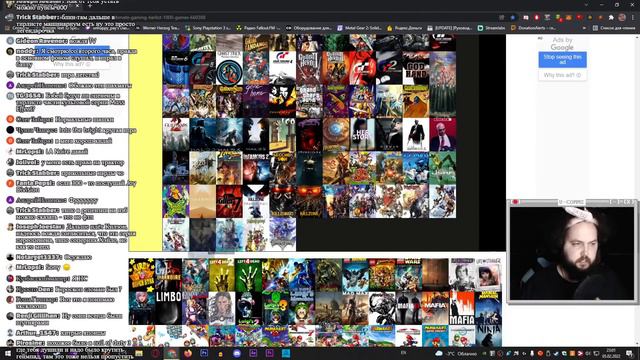Screen dimensions: 640x360
Task: Open File Explorer from the taskbar
Action: click(x=139, y=353)
